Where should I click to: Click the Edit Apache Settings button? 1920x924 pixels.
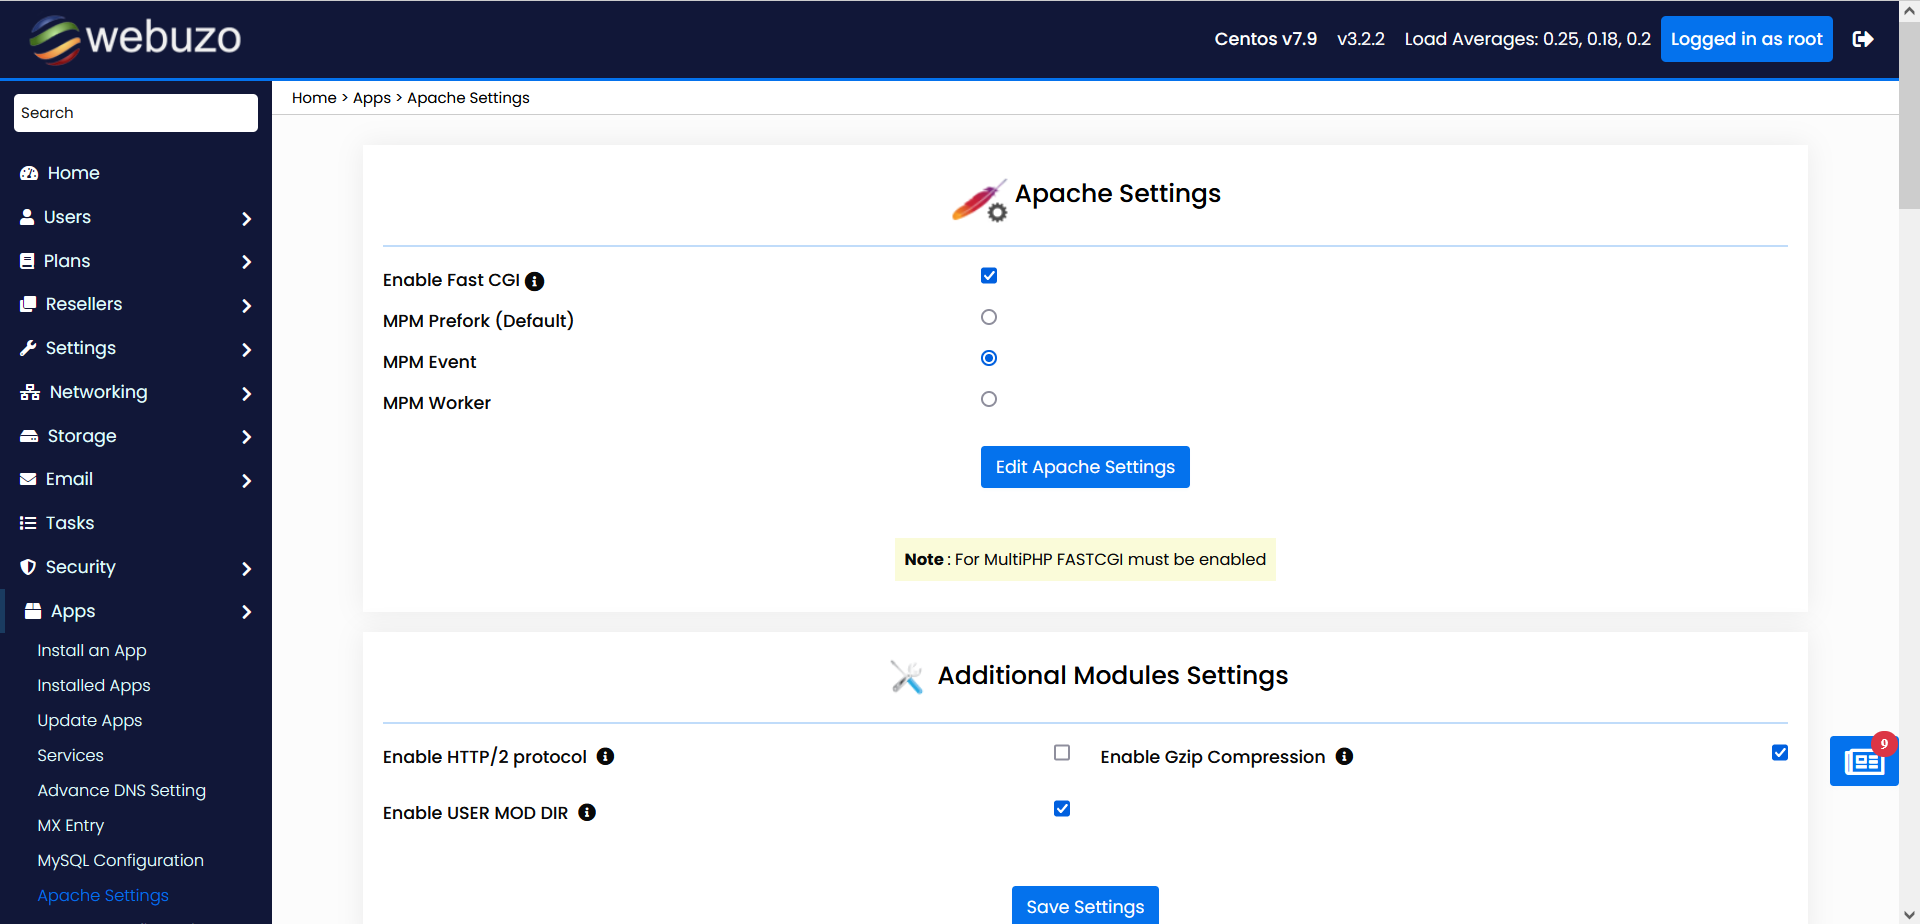(x=1085, y=467)
